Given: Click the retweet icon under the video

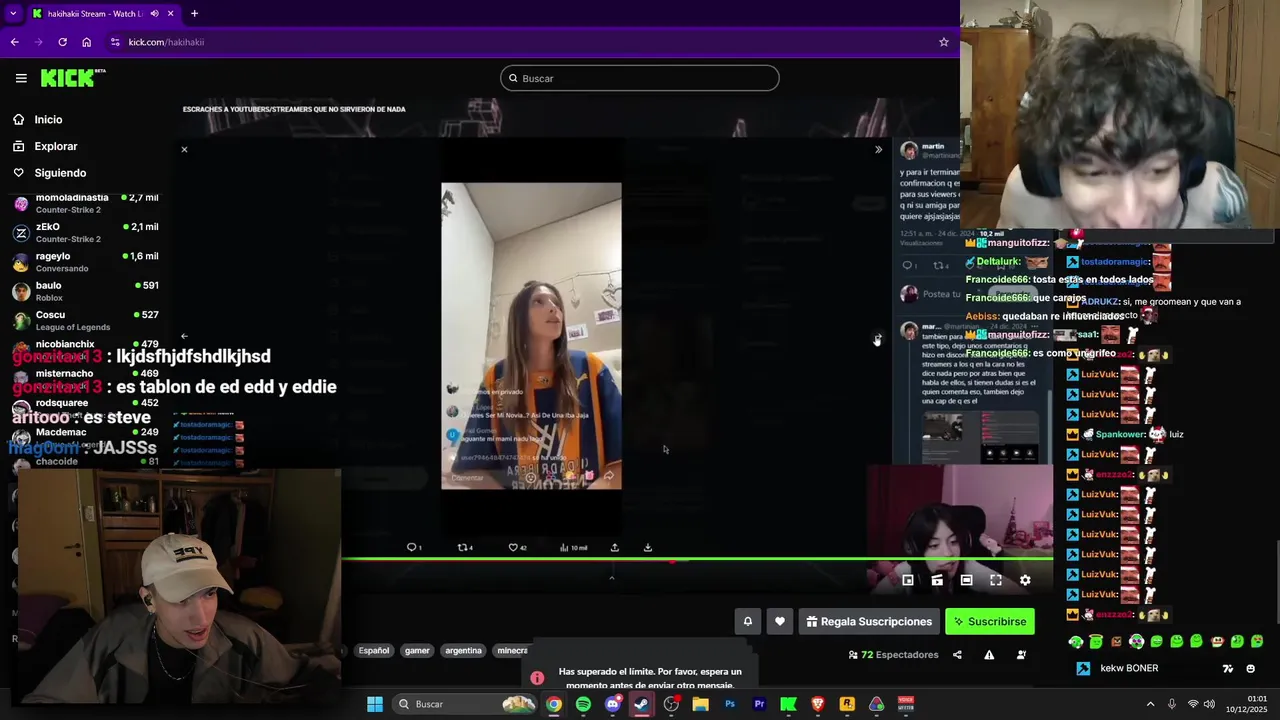Looking at the screenshot, I should 463,547.
